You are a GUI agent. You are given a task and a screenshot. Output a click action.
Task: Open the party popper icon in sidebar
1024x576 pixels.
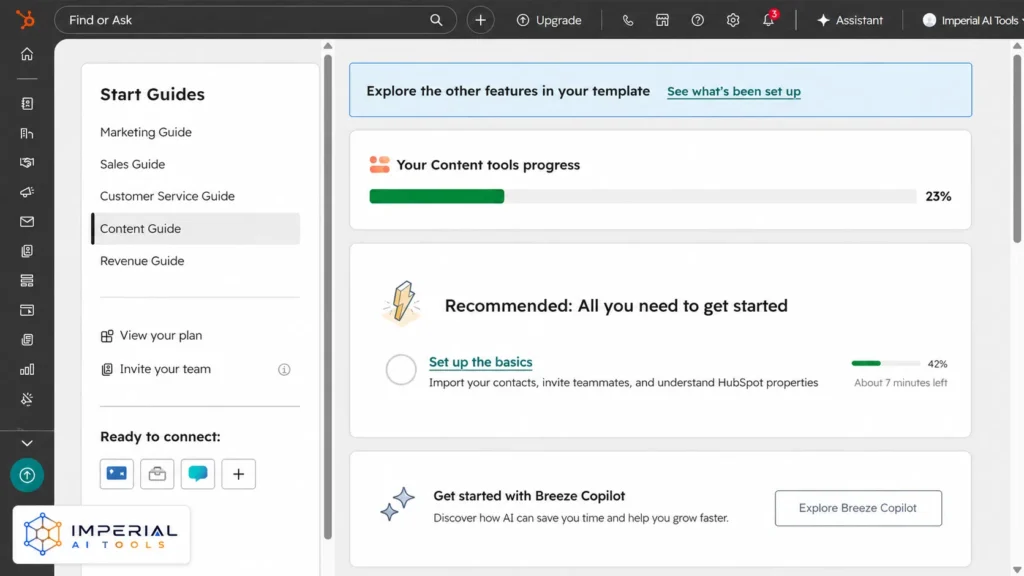click(27, 399)
